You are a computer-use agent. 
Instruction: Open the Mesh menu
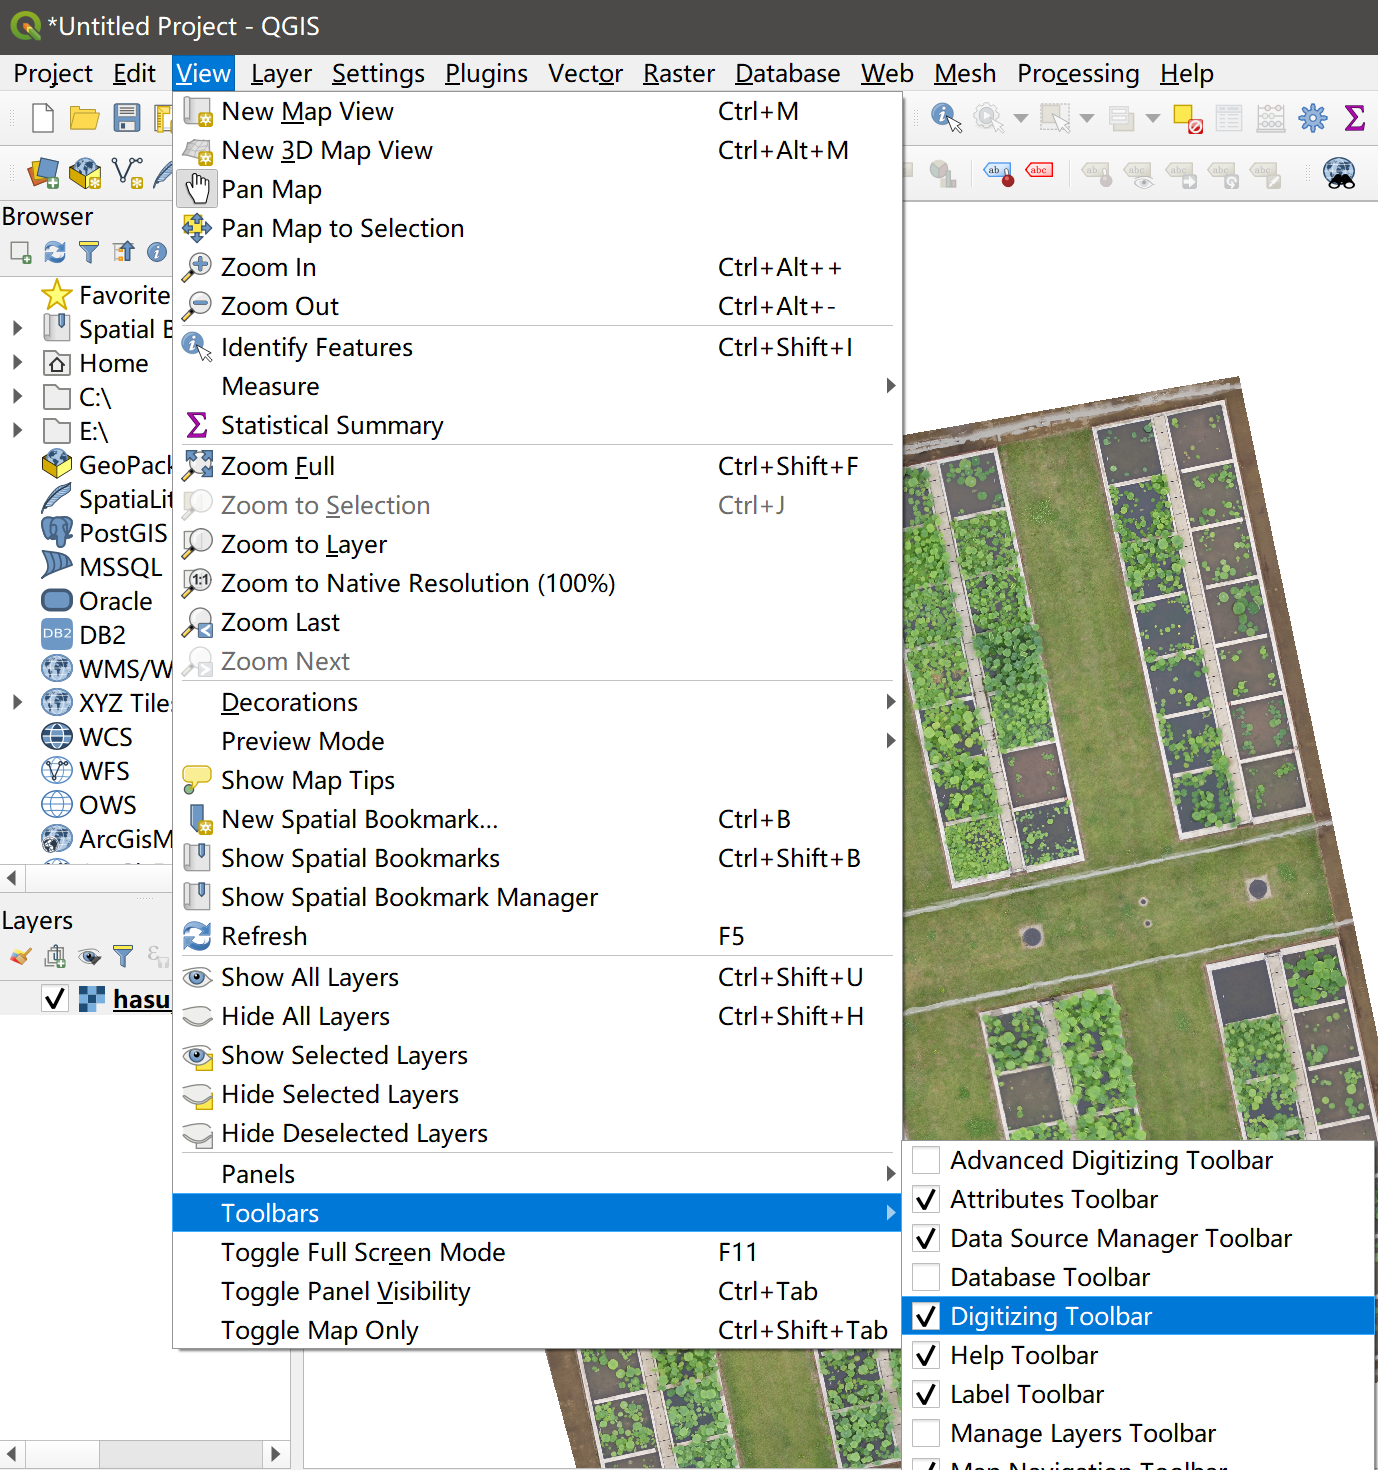click(x=965, y=73)
